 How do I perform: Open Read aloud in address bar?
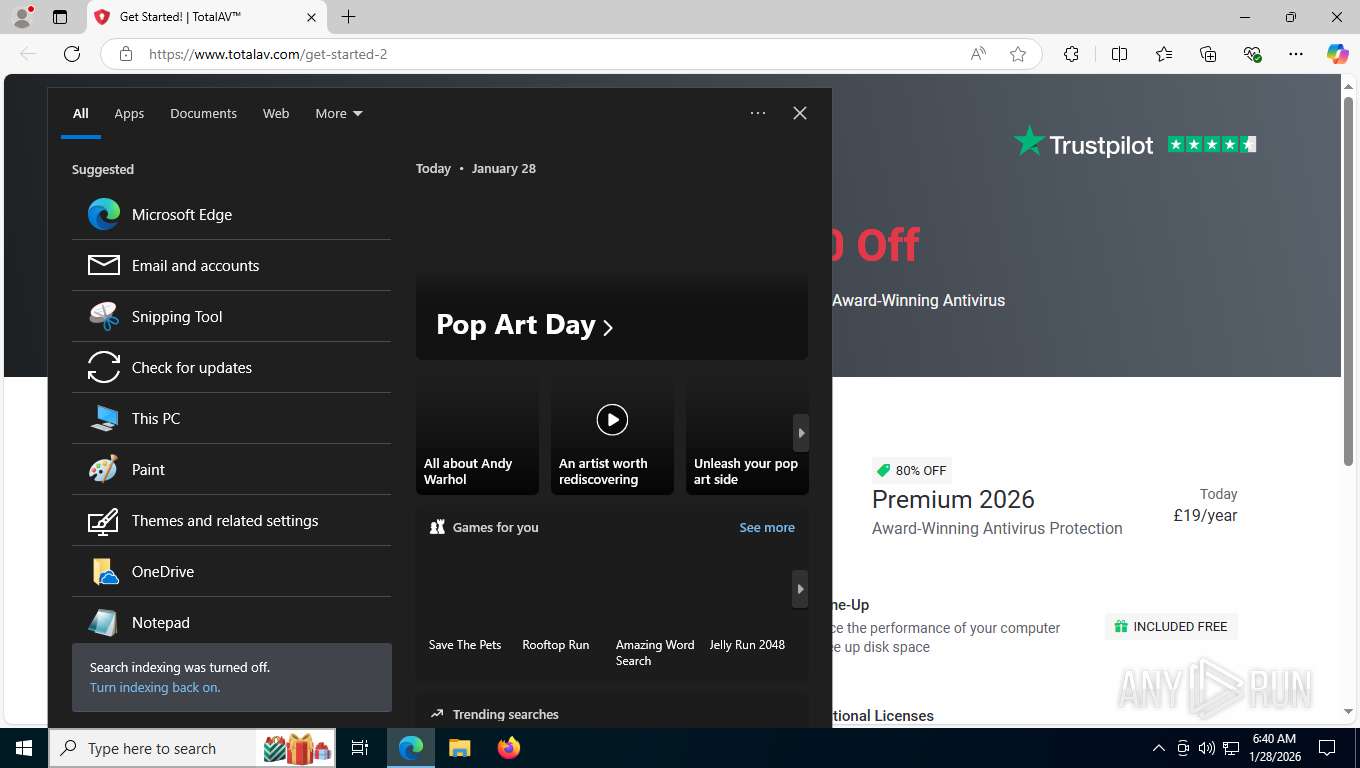point(978,54)
